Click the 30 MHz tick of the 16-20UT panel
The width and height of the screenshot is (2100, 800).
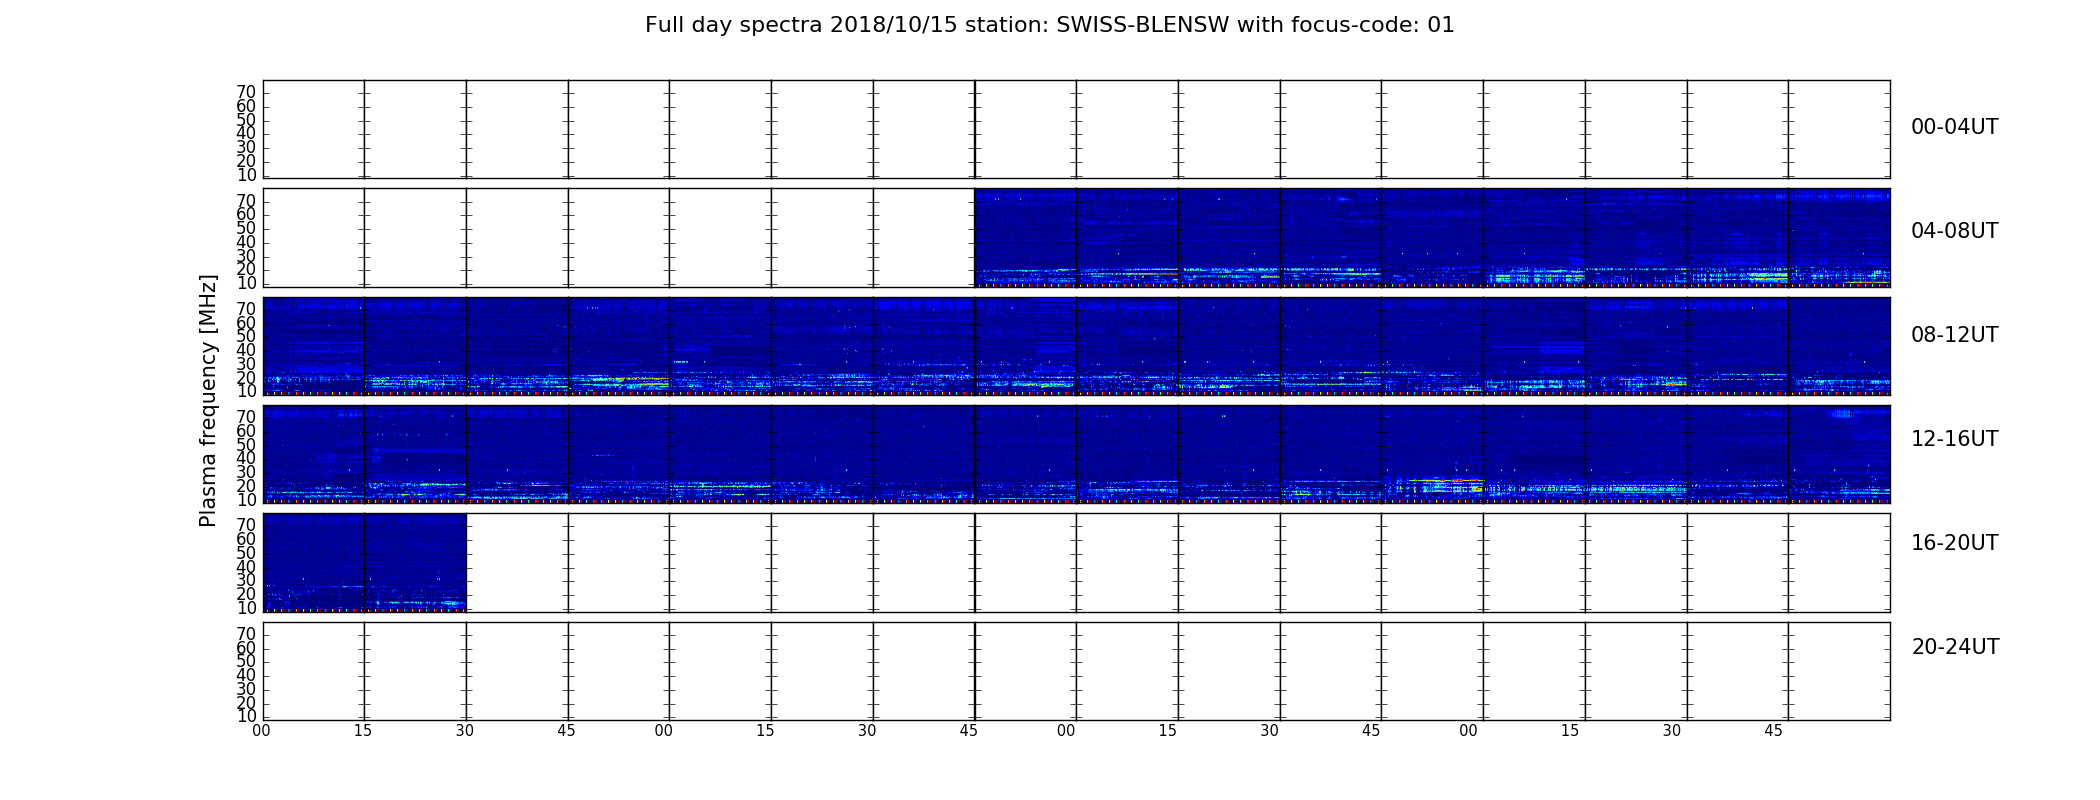click(x=246, y=580)
